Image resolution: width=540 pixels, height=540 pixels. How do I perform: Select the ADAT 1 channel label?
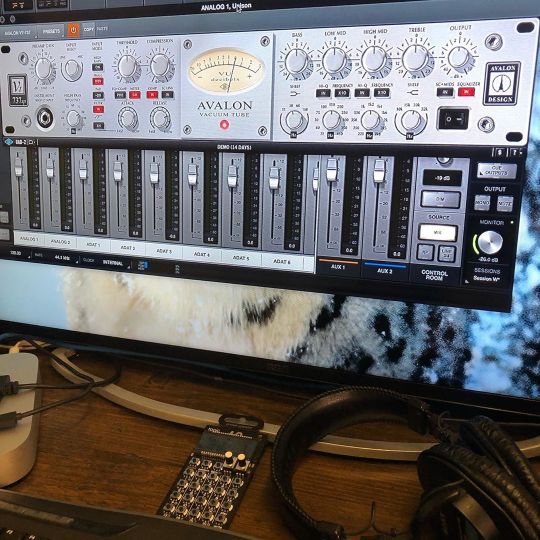93,245
